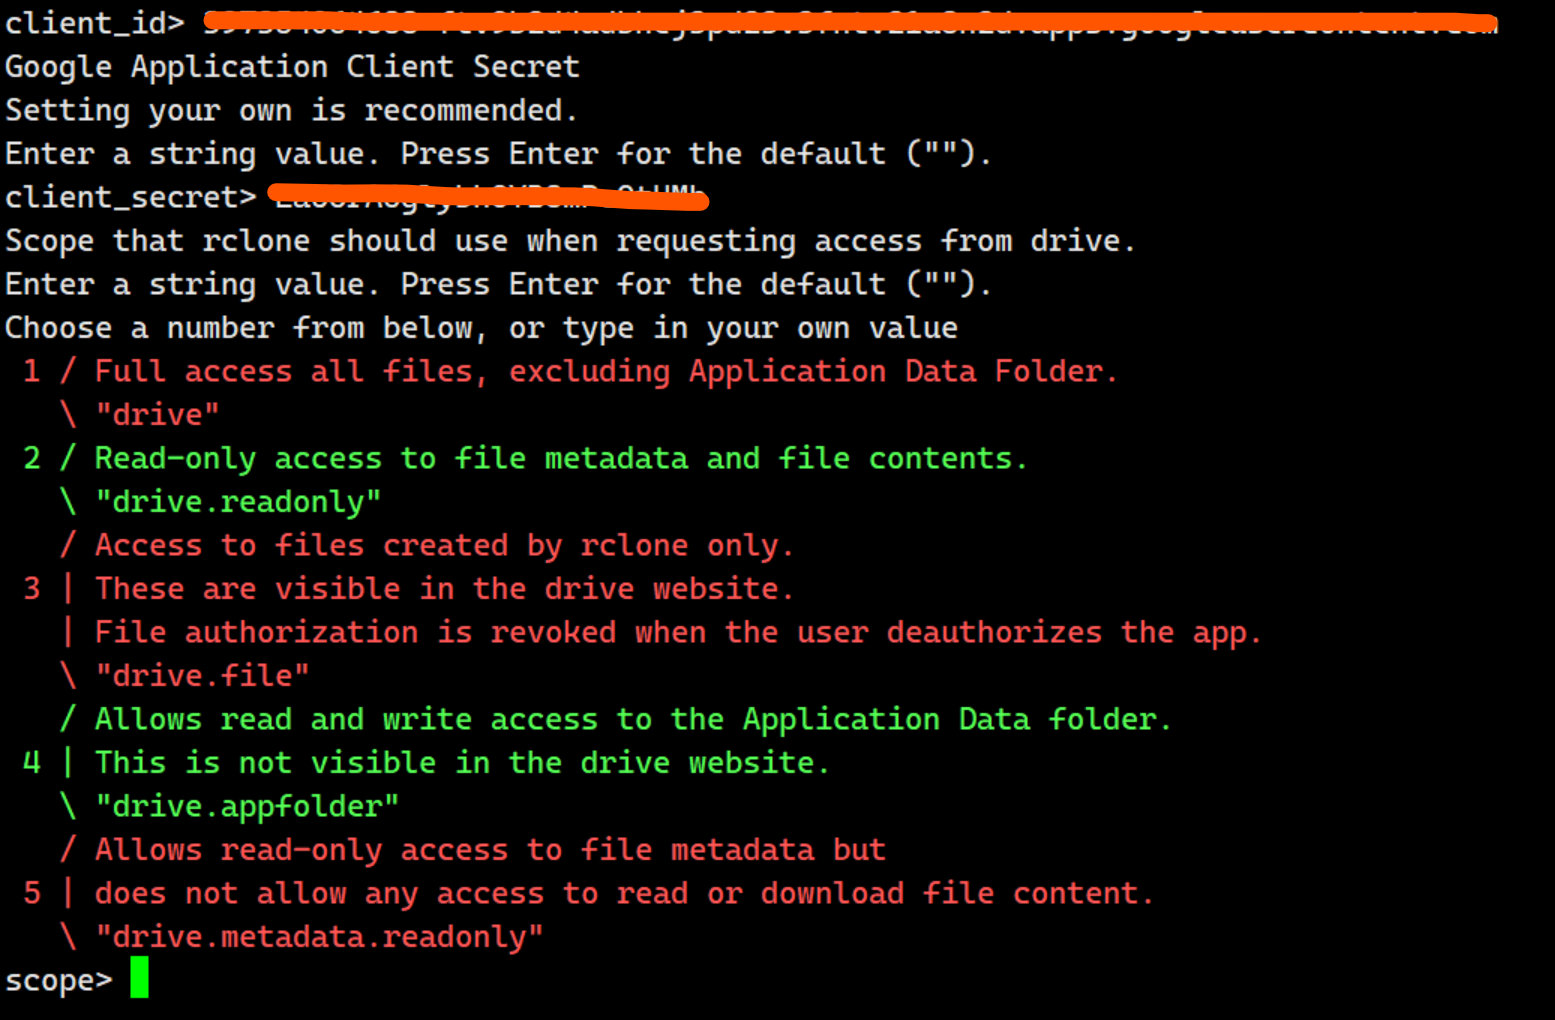Click the redacted client_secret value
This screenshot has height=1020, width=1555.
click(x=488, y=197)
